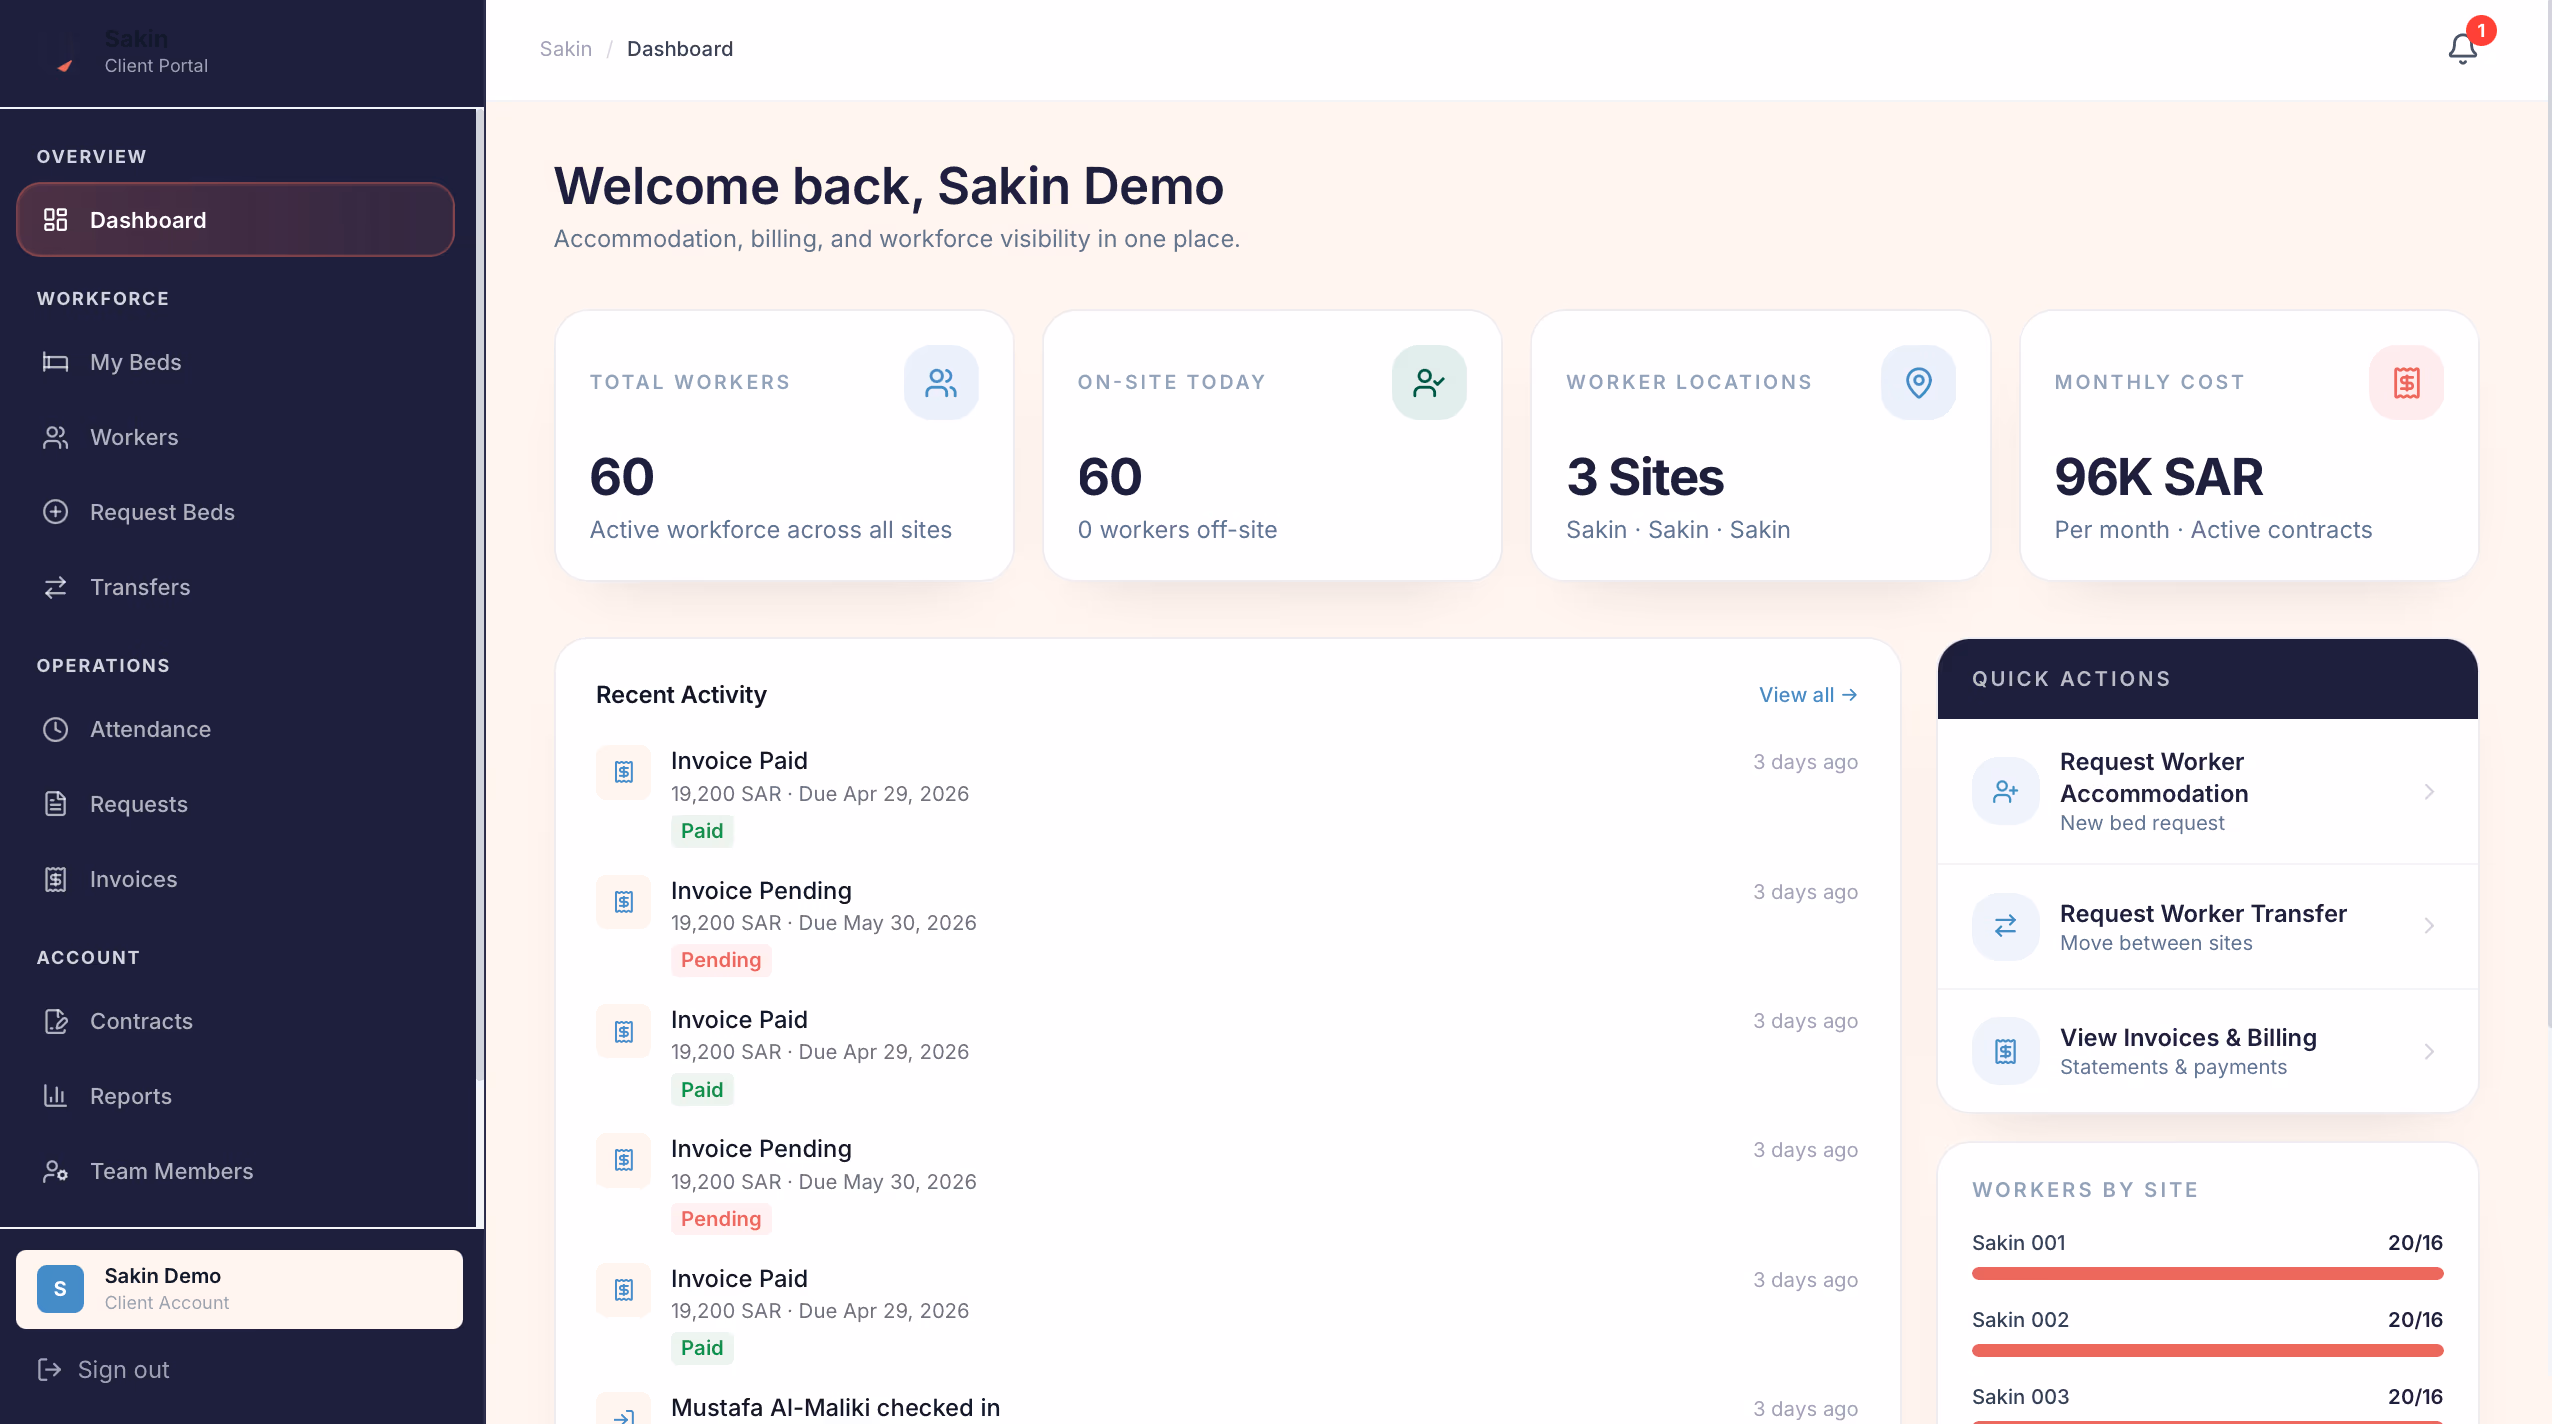Navigate to Attendance page

pos(235,729)
